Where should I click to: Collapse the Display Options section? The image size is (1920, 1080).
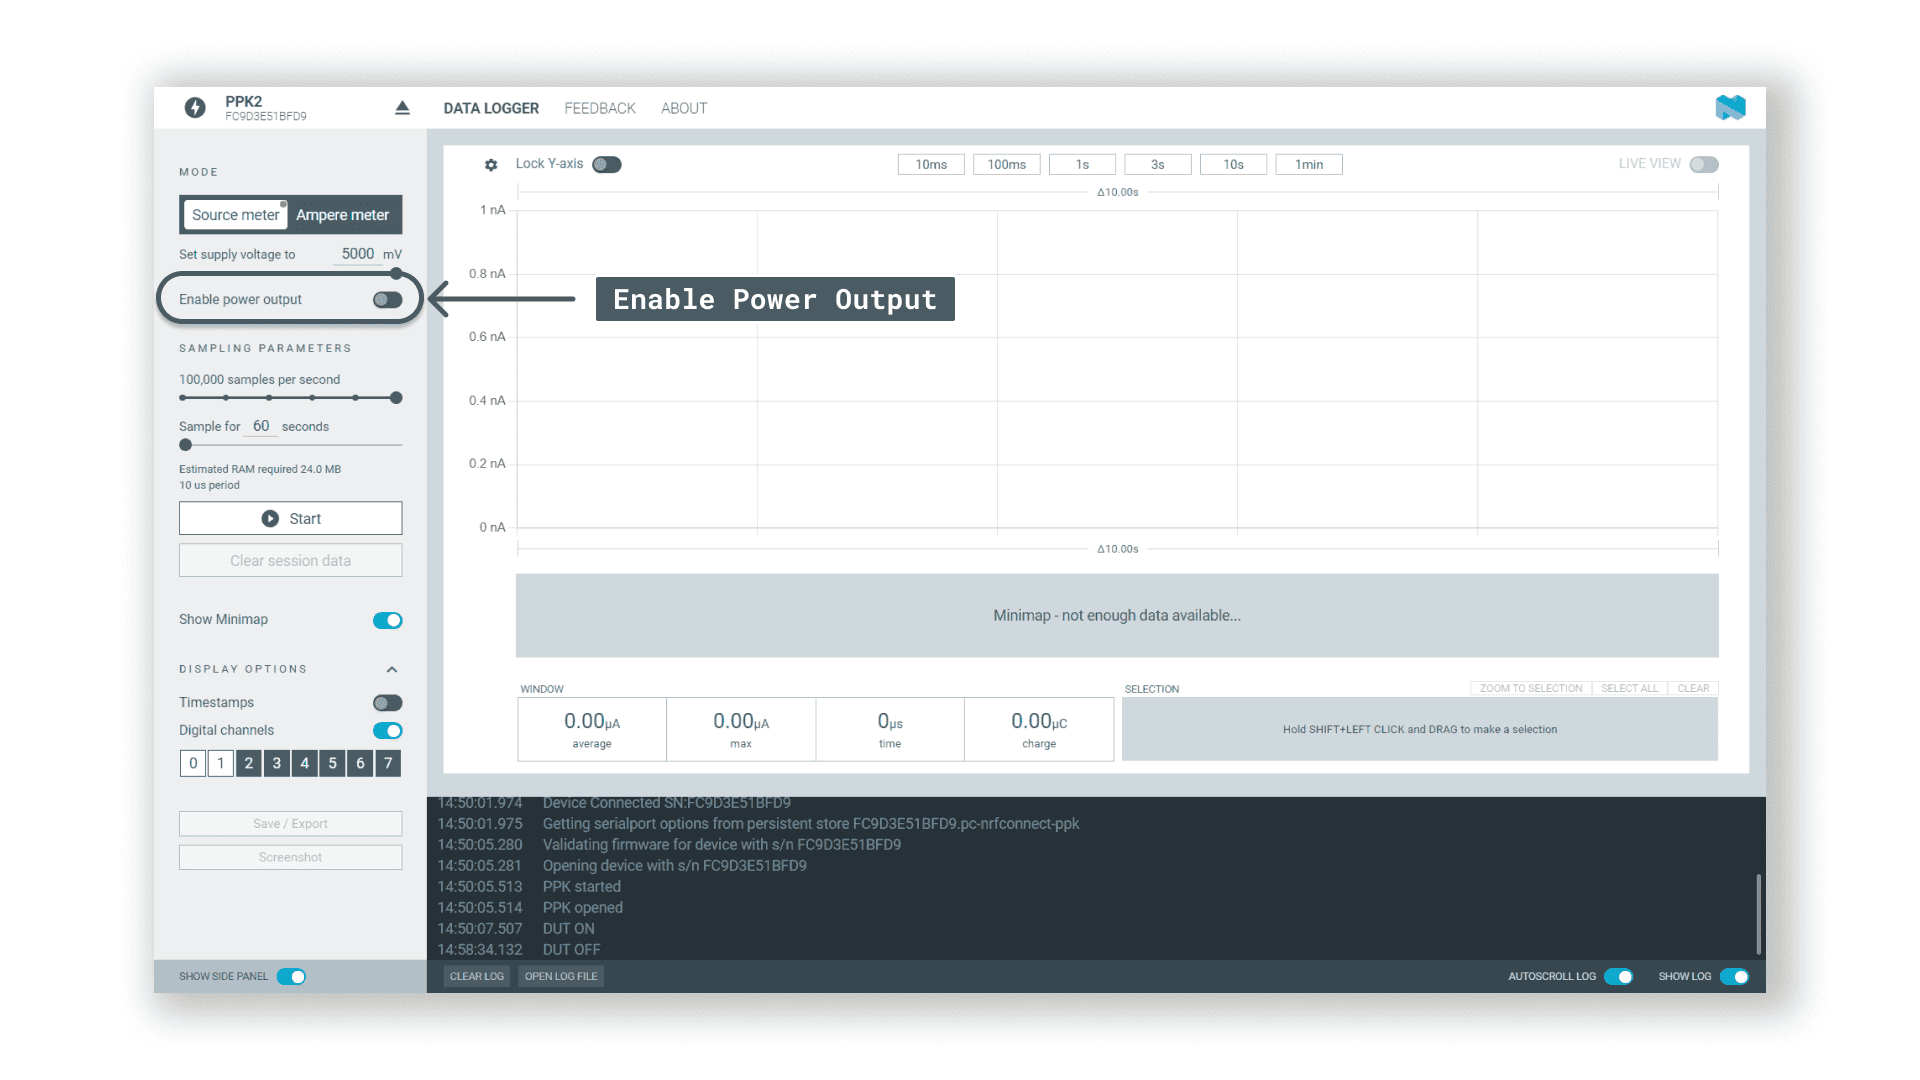click(392, 670)
